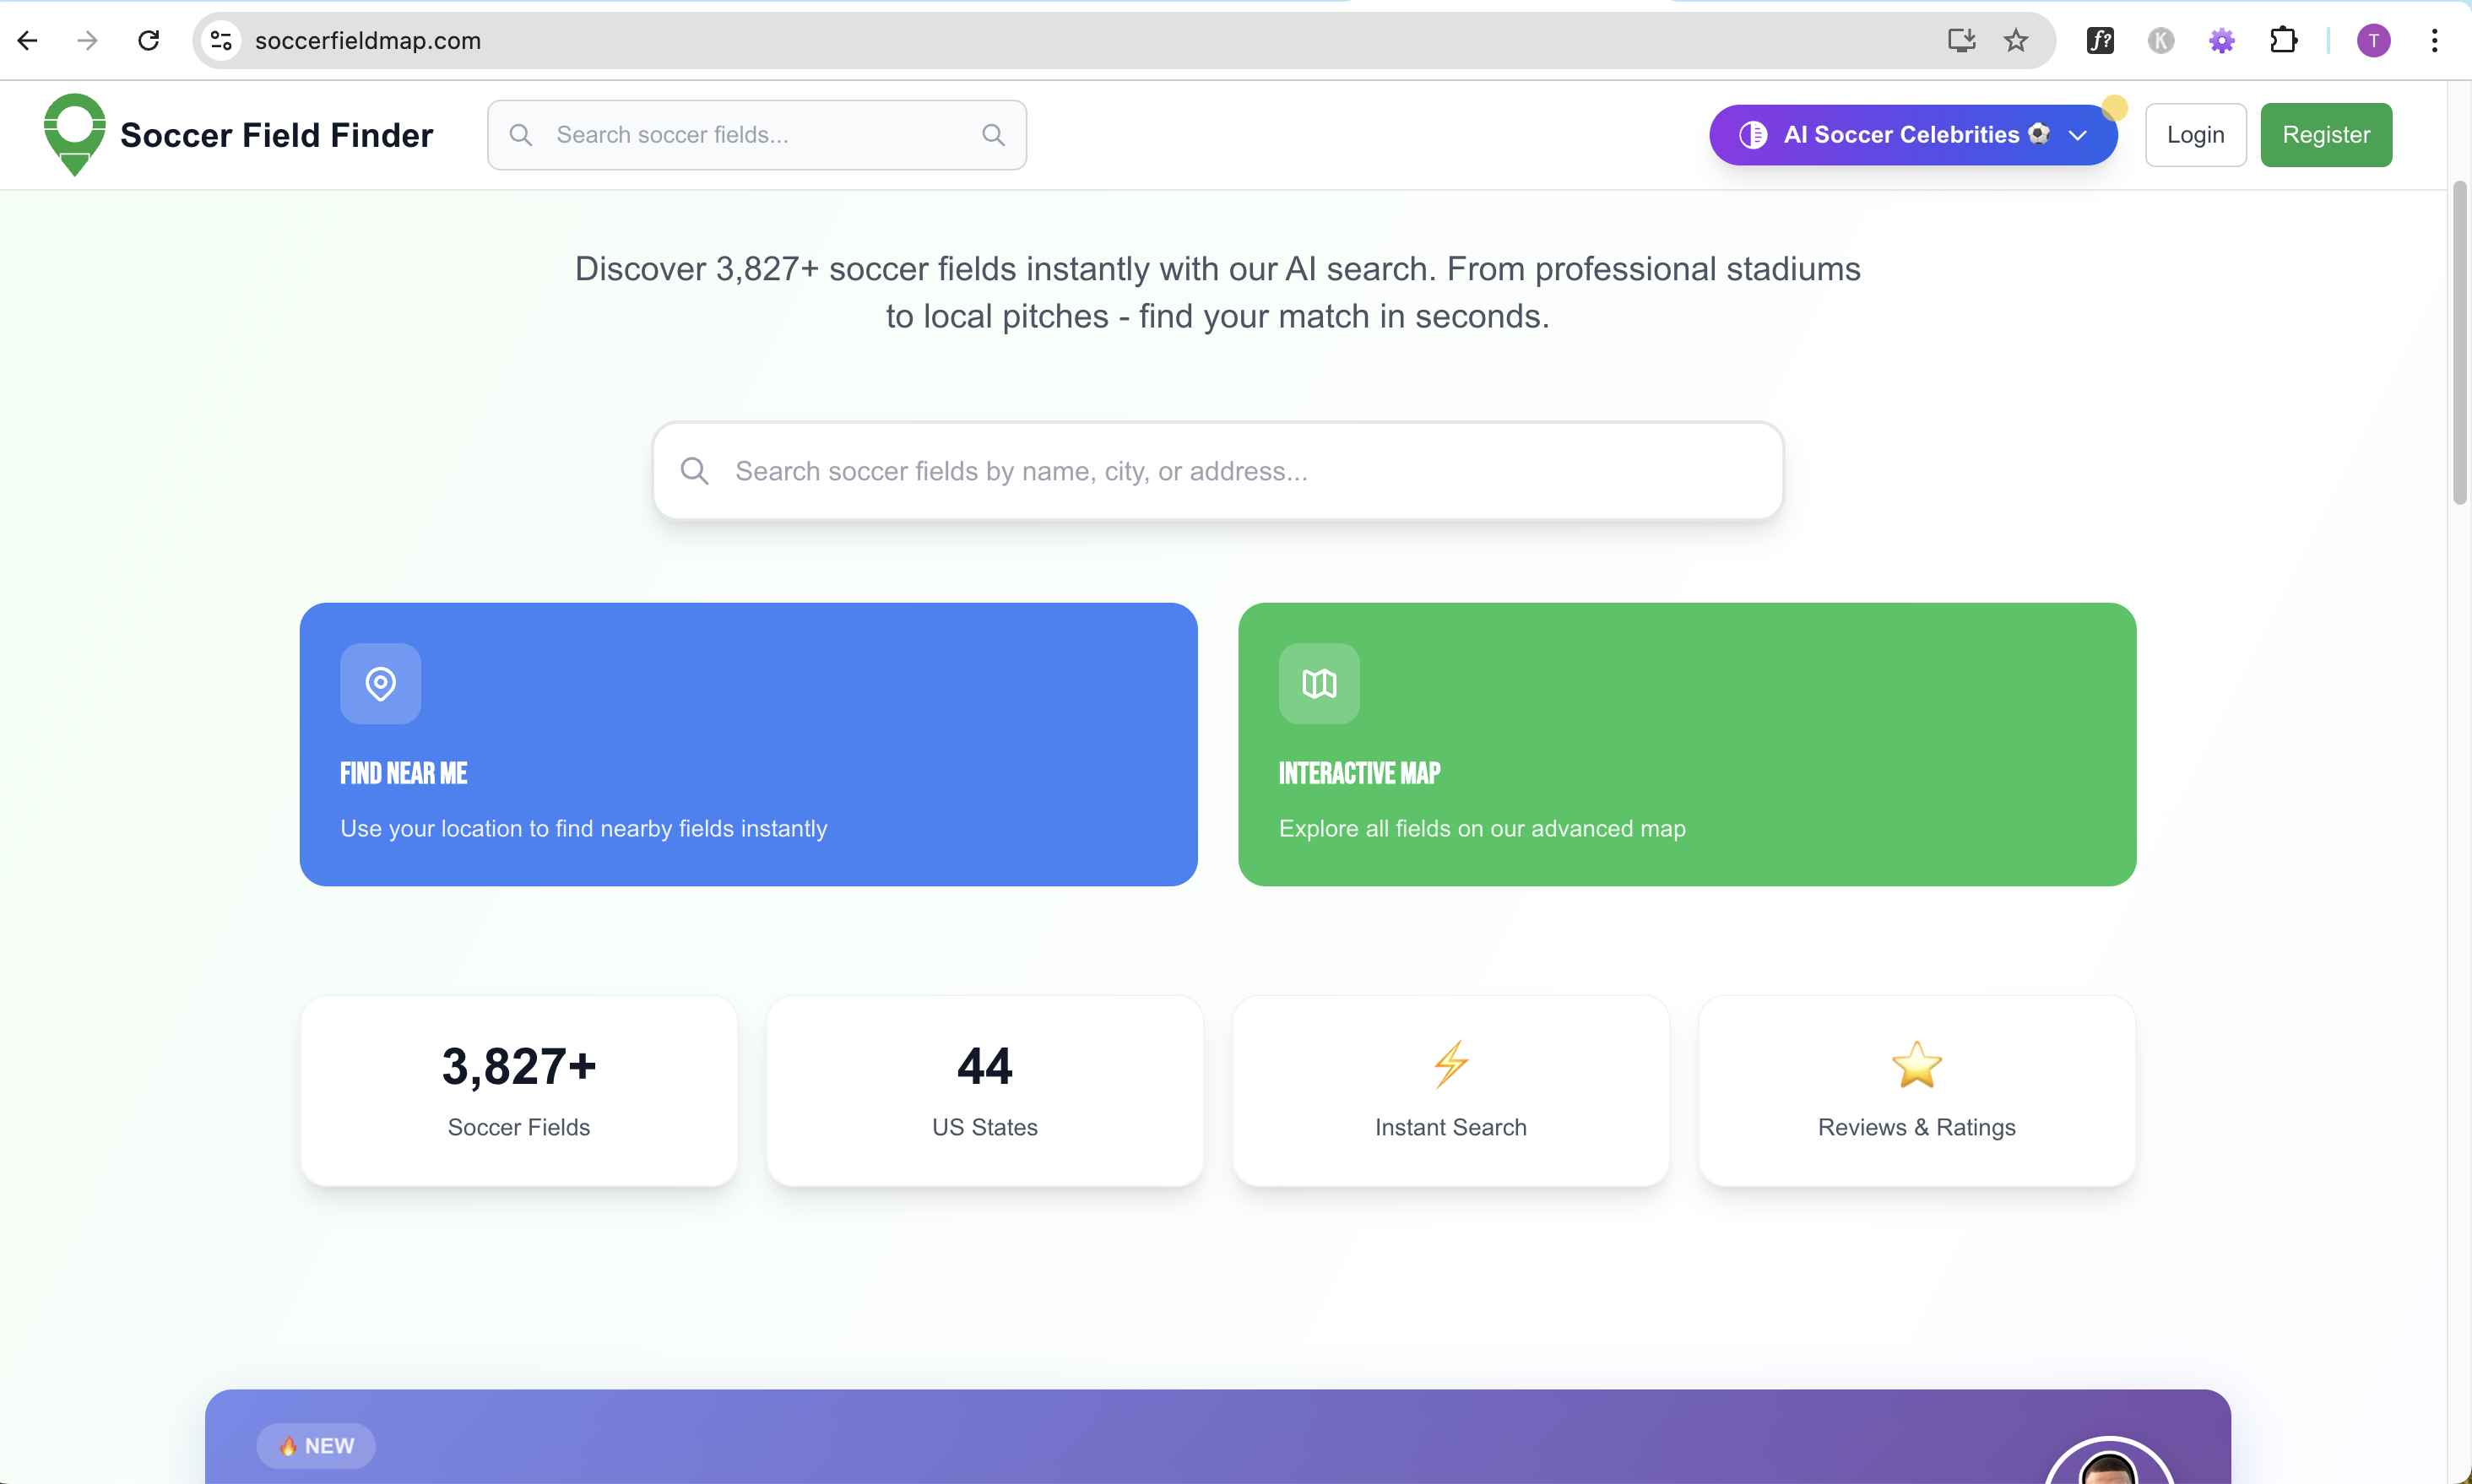
Task: Click the magnifier submit icon in header search
Action: point(992,135)
